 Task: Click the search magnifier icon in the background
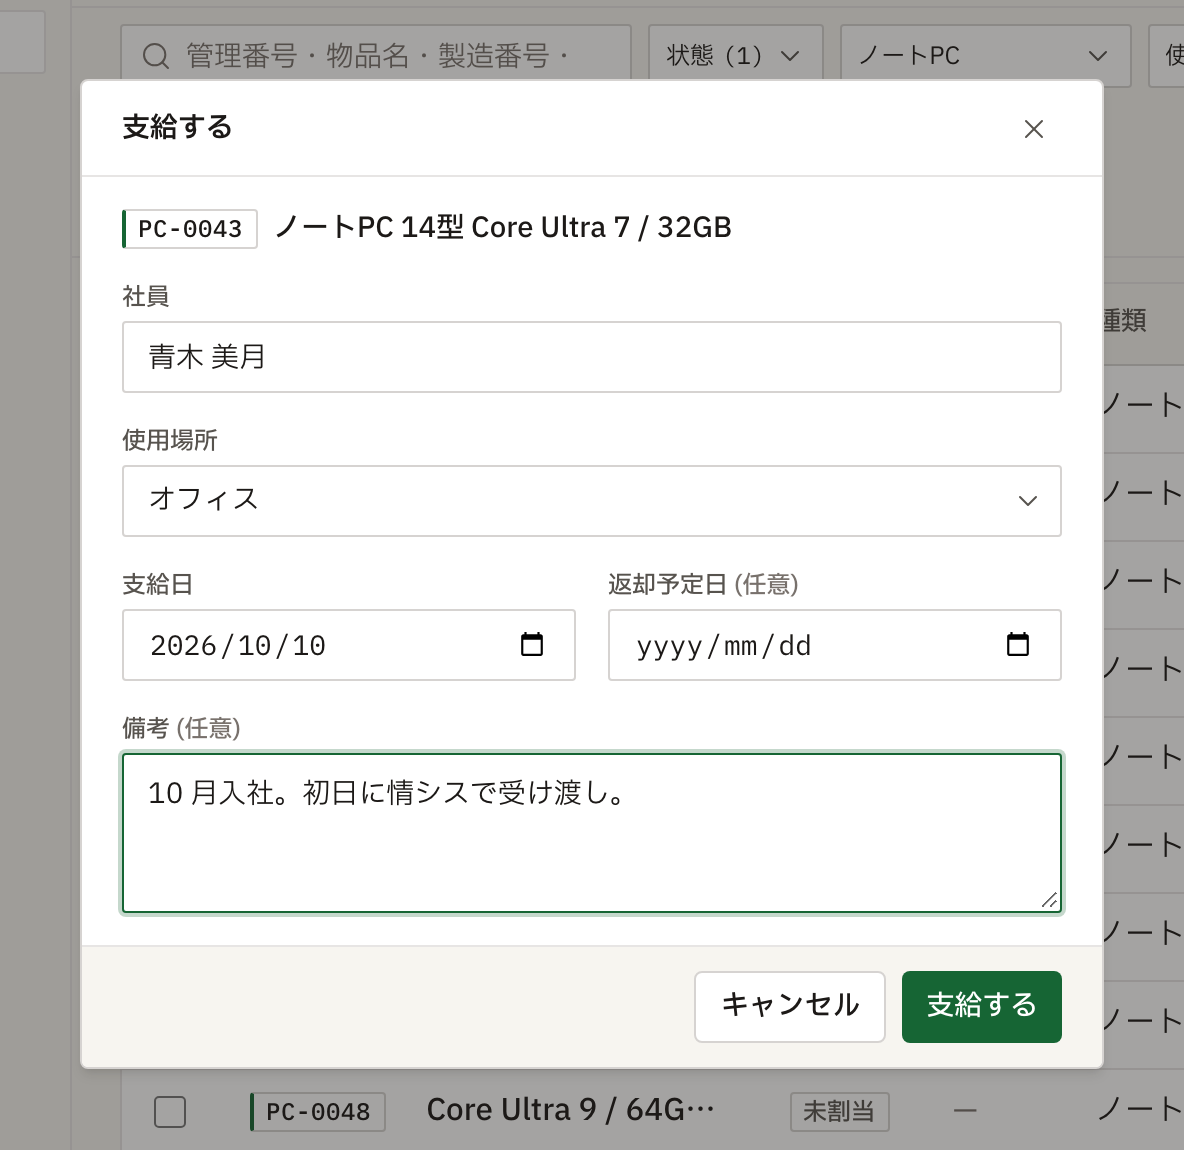[x=156, y=56]
